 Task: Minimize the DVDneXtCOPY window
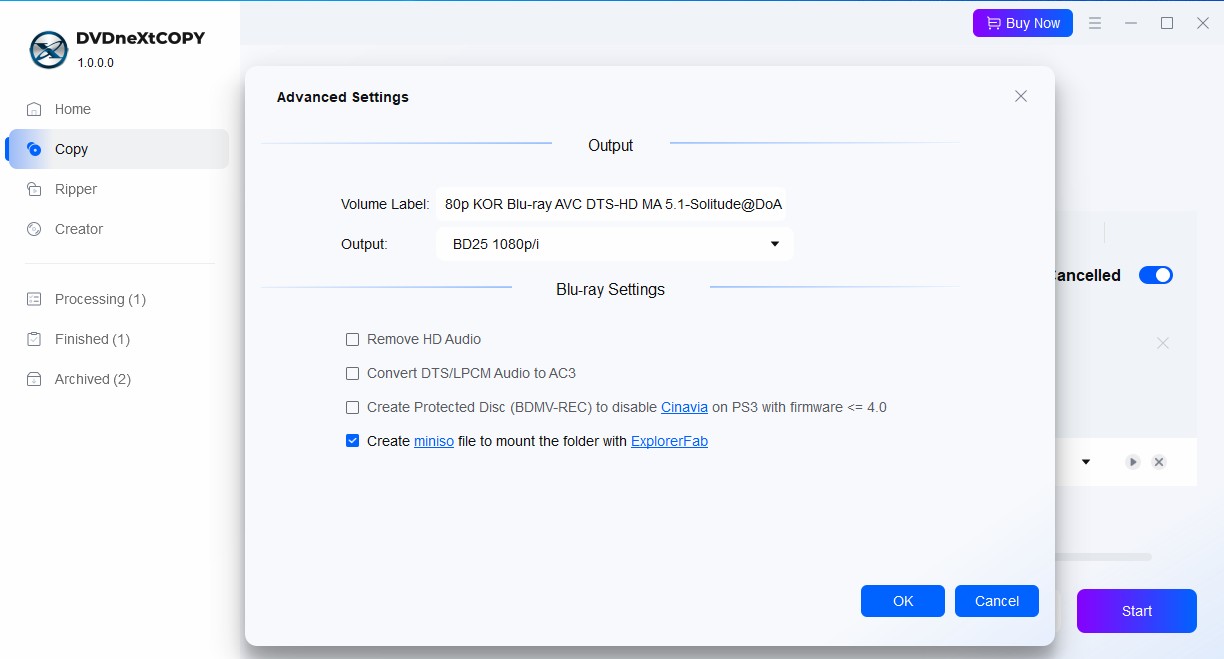1131,23
